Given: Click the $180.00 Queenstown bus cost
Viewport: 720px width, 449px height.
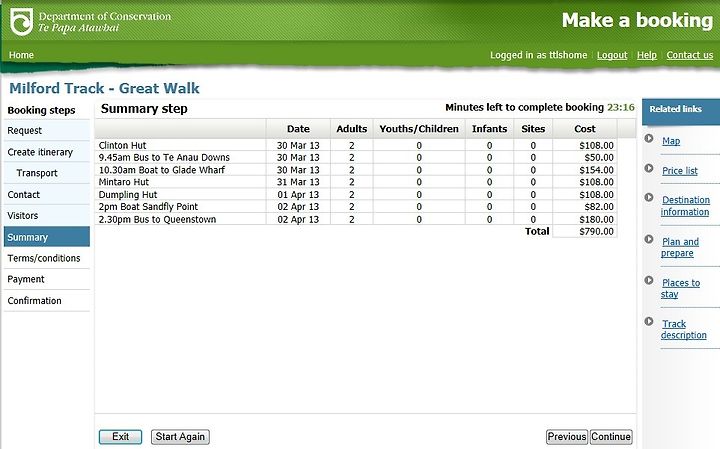Looking at the screenshot, I should pos(596,219).
